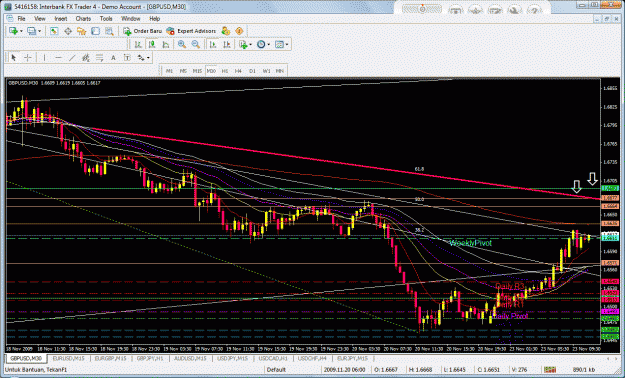Switch to the AUDUSD,M15 chart tab
The height and width of the screenshot is (378, 625).
(190, 358)
